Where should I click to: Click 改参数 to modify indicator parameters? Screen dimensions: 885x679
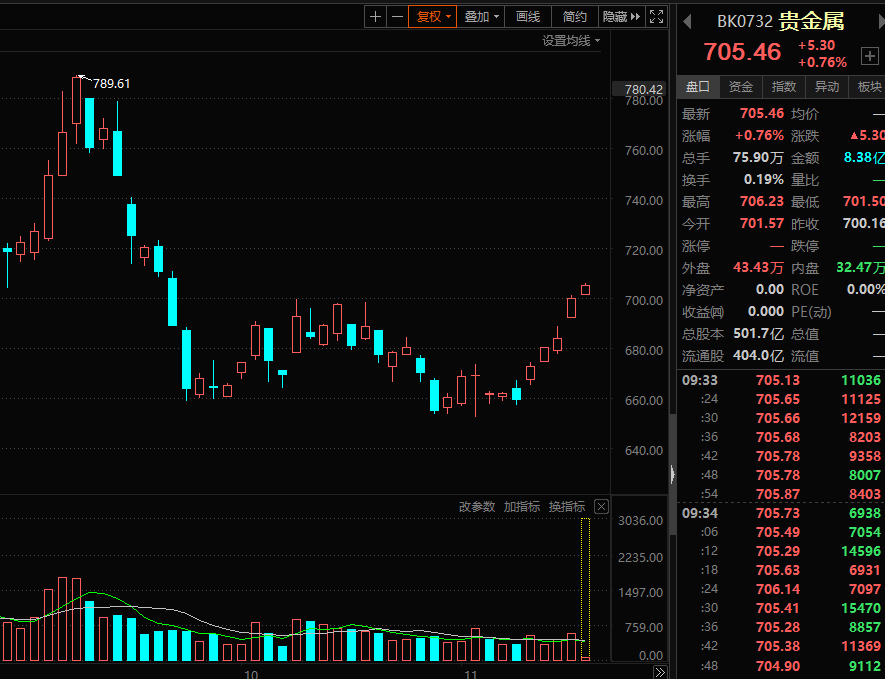pyautogui.click(x=477, y=507)
